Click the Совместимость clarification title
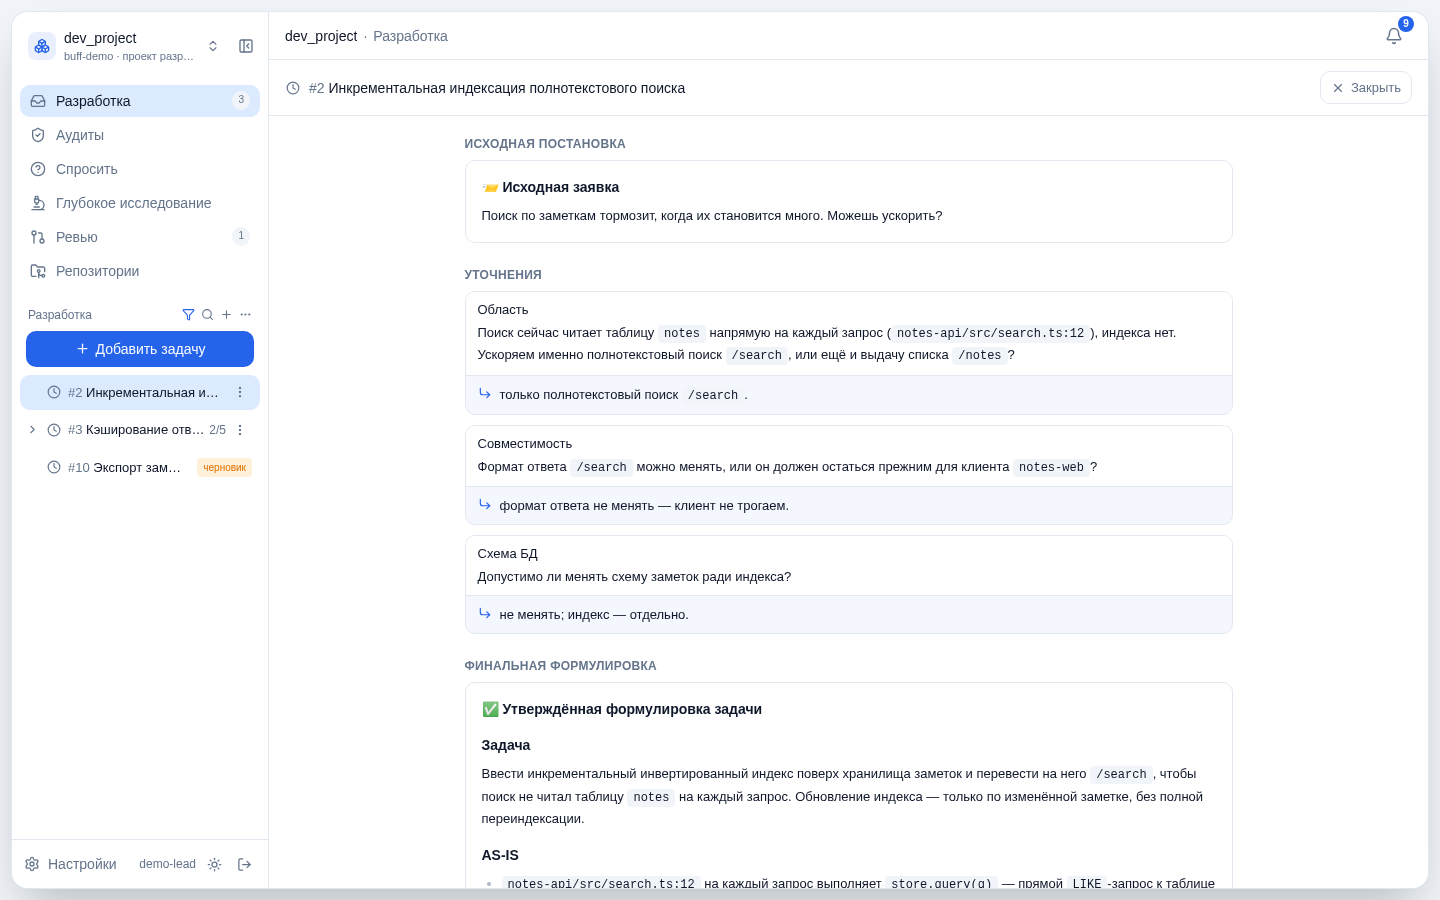The height and width of the screenshot is (900, 1440). (525, 444)
